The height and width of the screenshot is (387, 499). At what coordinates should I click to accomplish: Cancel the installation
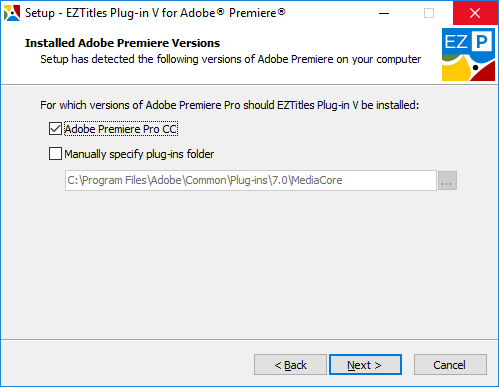pyautogui.click(x=450, y=365)
